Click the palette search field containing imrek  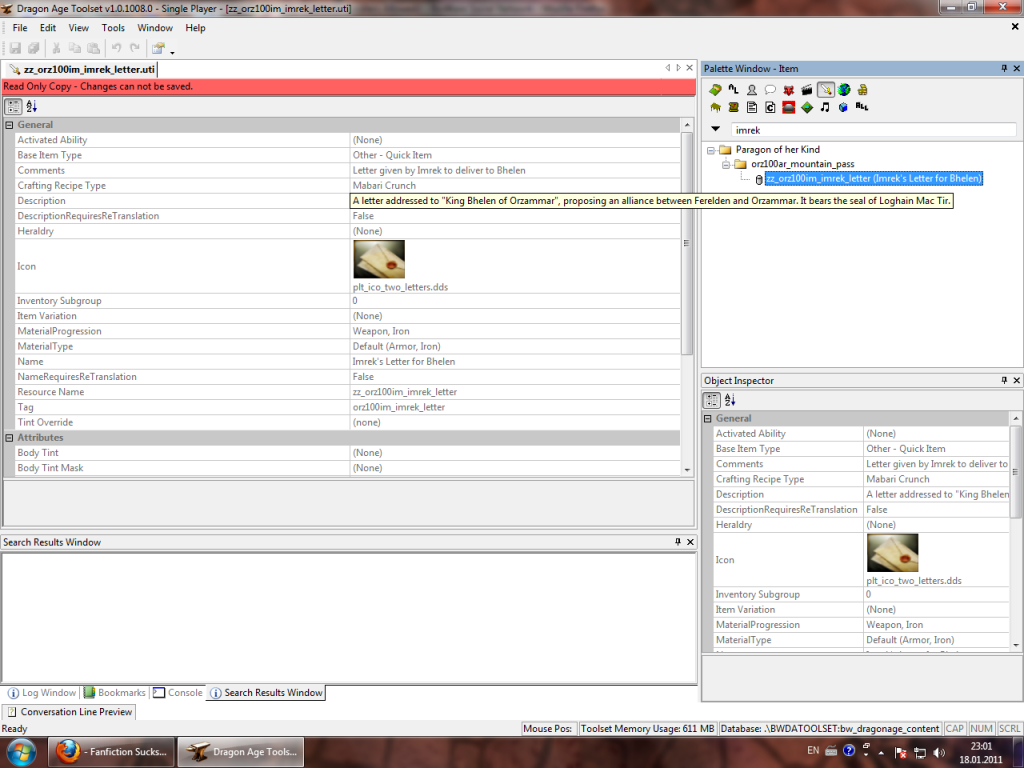(872, 130)
